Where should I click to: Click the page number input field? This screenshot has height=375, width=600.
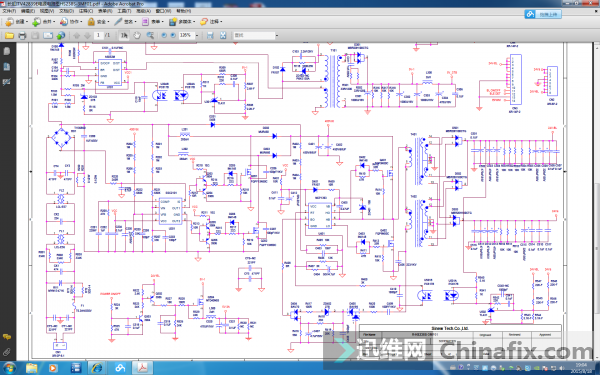(x=98, y=36)
